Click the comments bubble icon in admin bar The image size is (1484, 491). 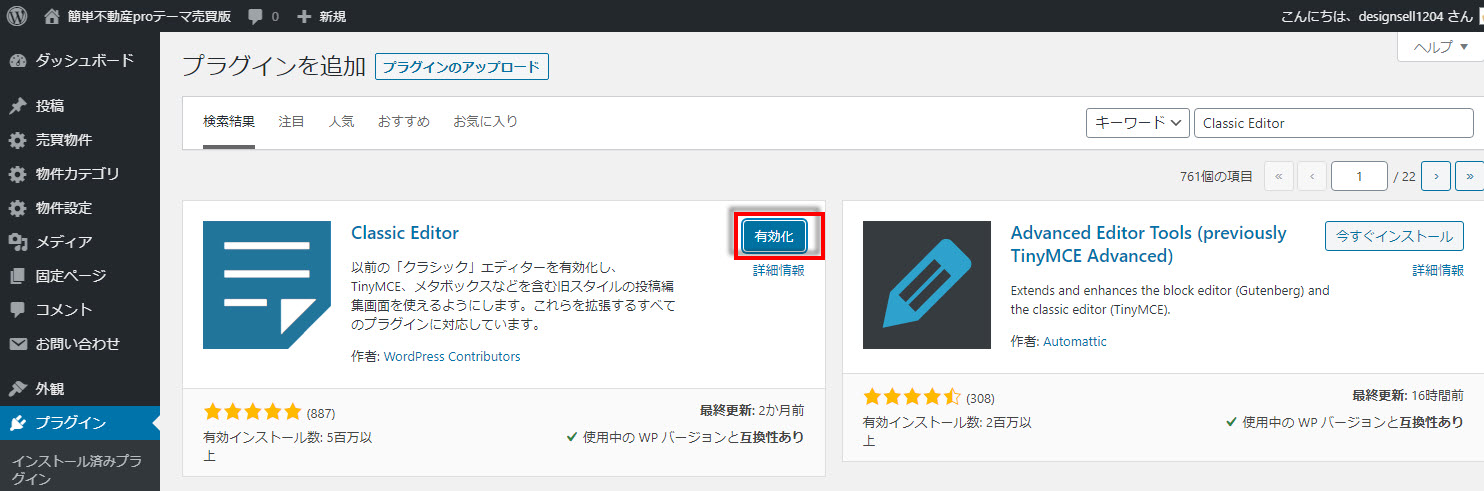pos(257,16)
